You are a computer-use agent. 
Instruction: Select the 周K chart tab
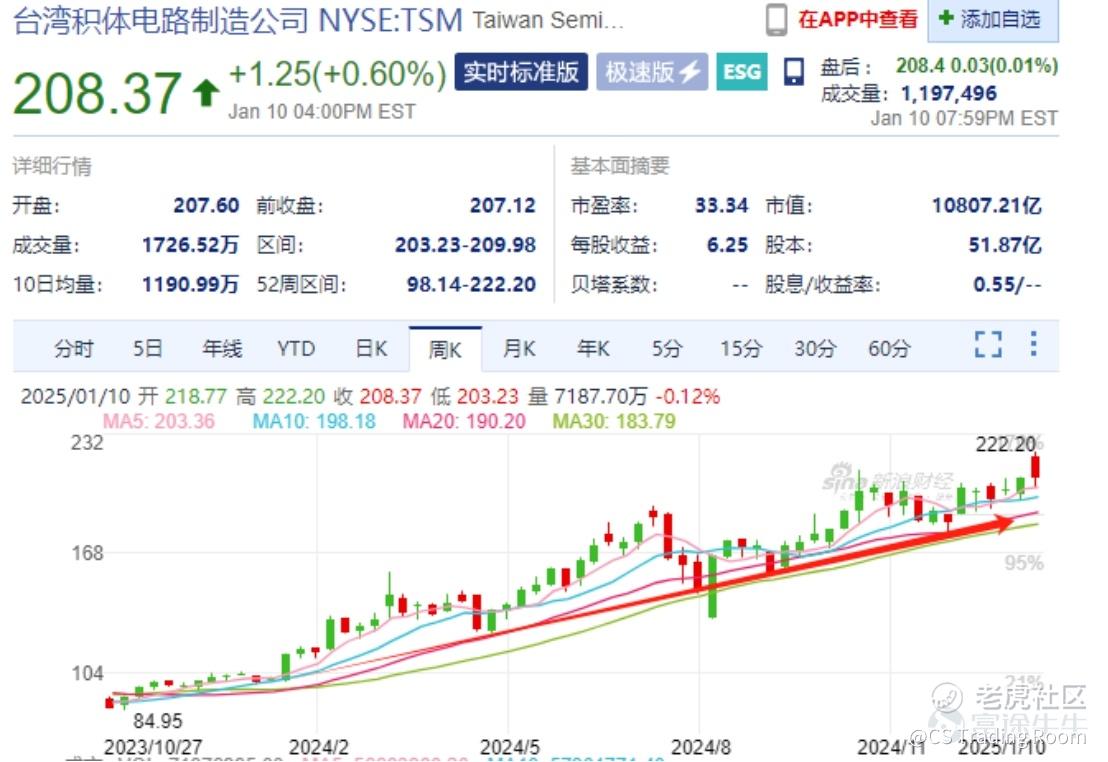pos(445,349)
